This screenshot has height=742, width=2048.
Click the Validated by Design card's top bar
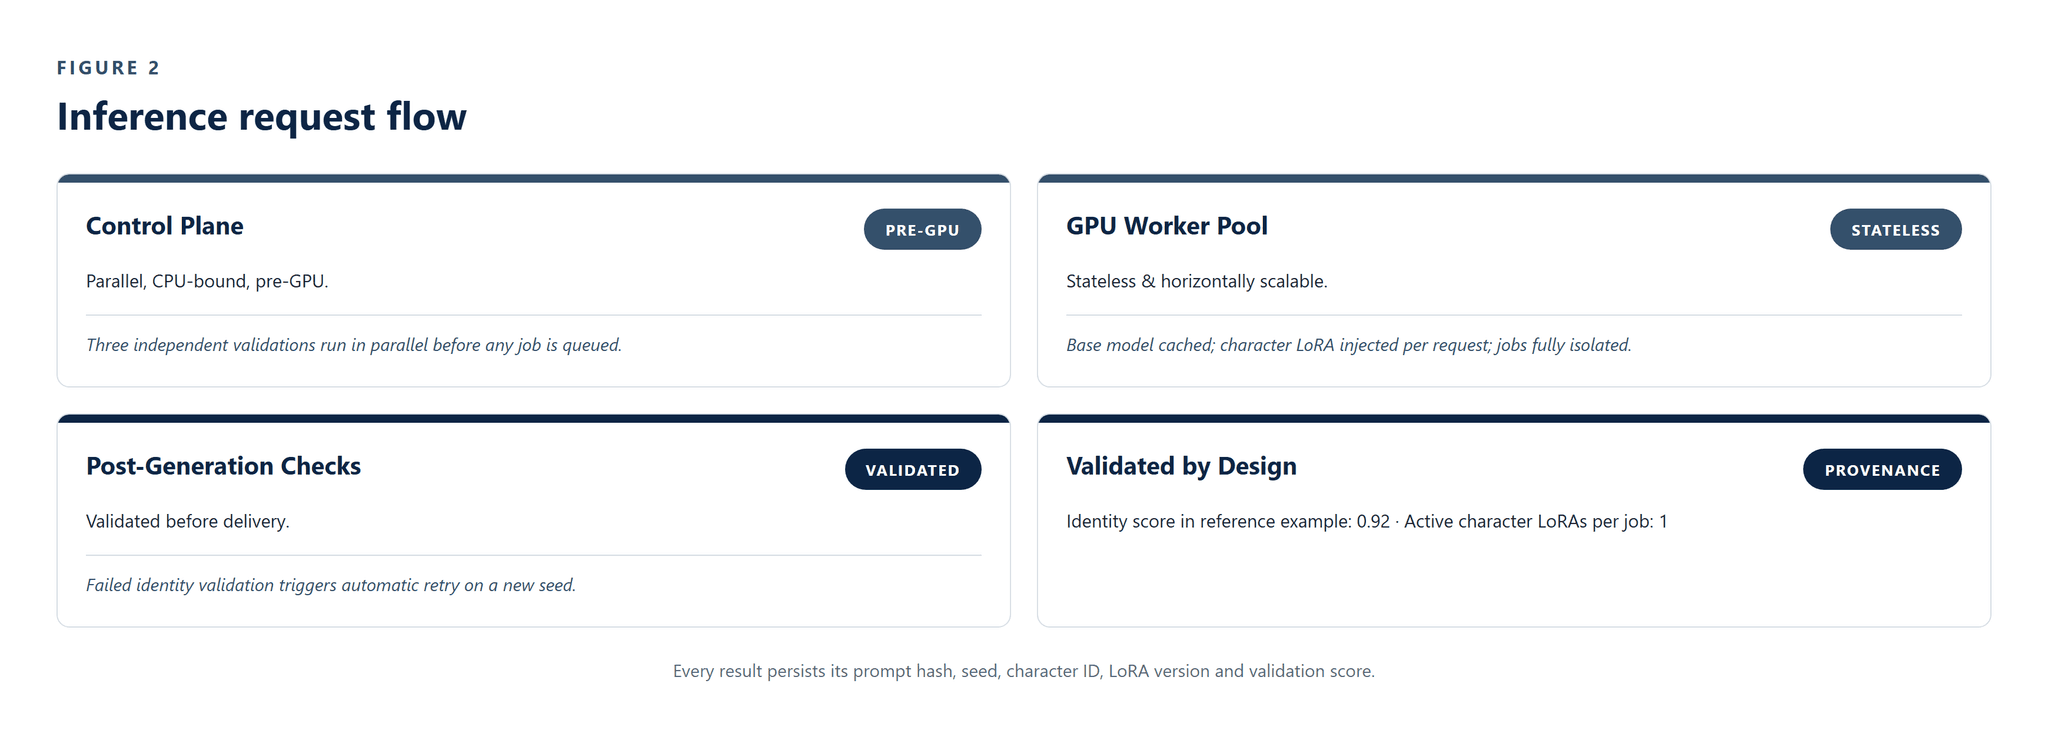click(1514, 419)
